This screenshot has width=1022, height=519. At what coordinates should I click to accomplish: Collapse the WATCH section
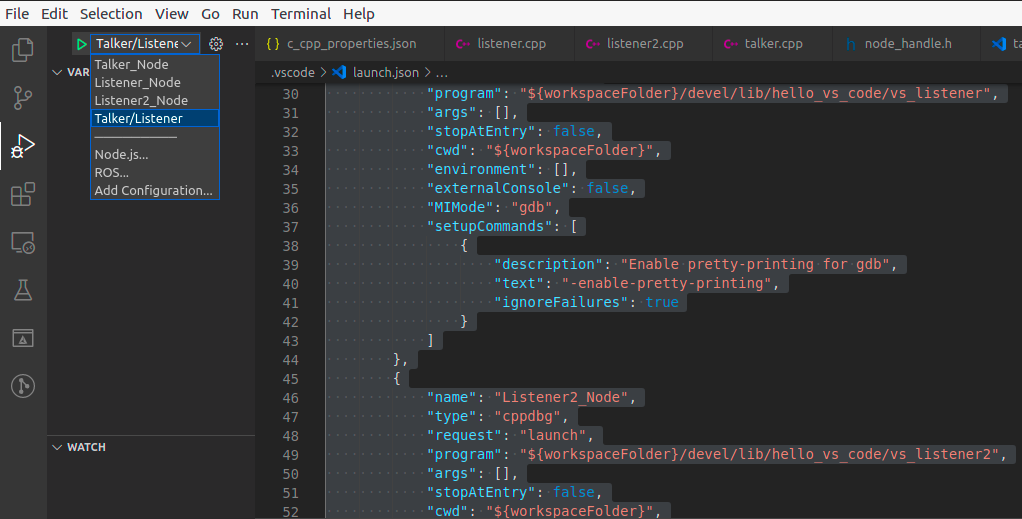coord(57,447)
